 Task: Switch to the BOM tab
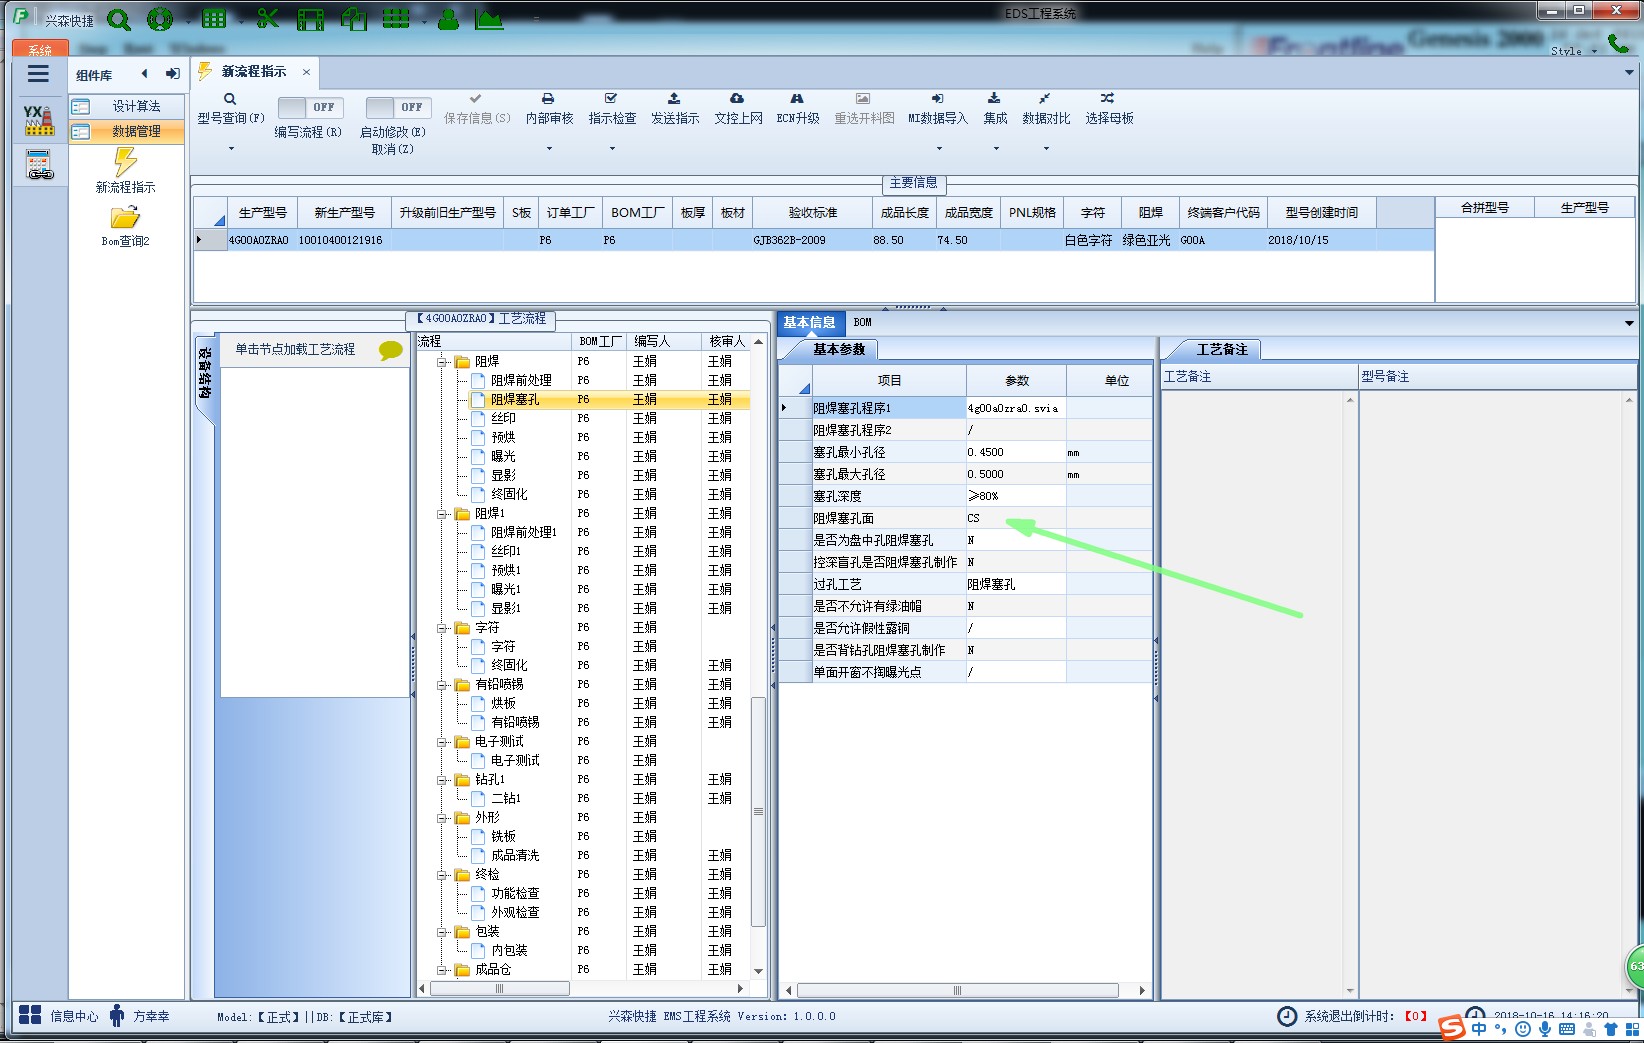[862, 322]
